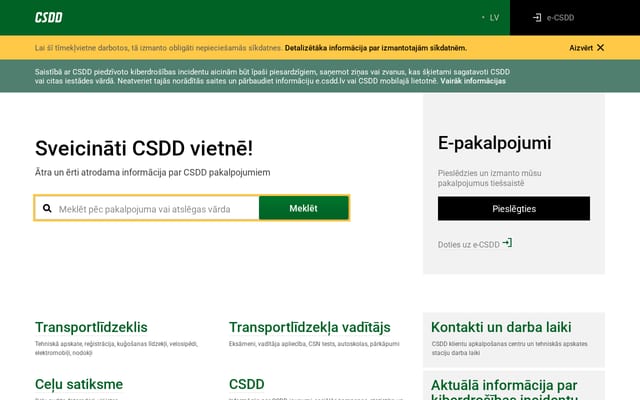
Task: Open detailed cookie information link
Action: 376,48
